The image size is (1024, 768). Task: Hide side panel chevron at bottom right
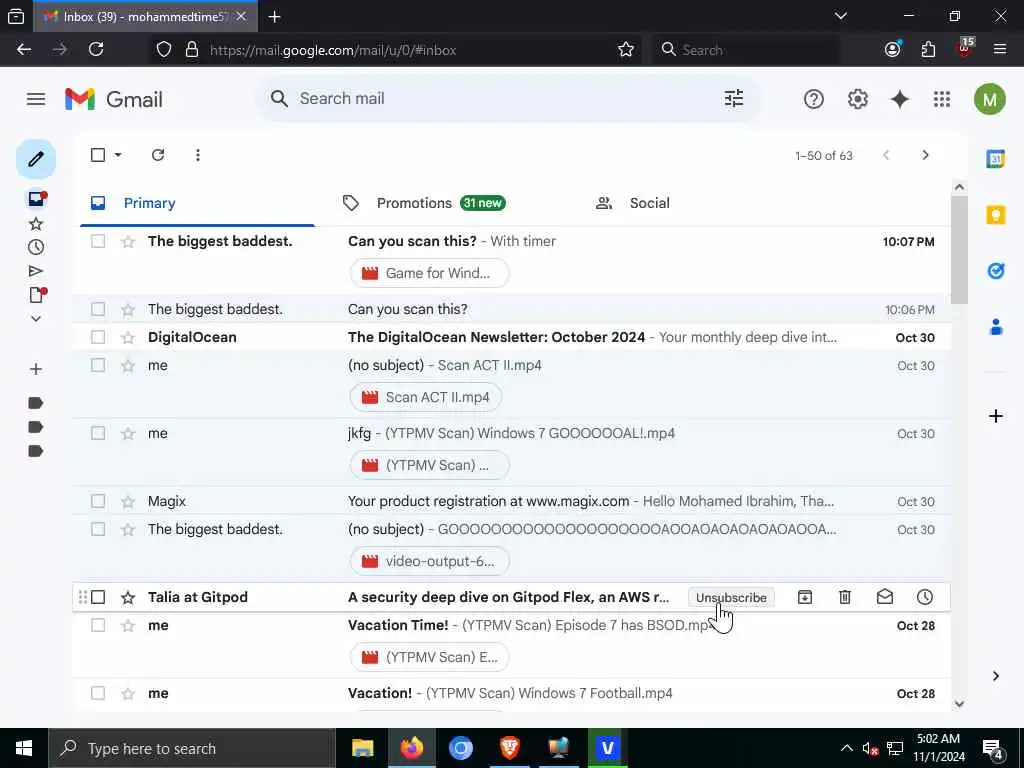click(995, 676)
